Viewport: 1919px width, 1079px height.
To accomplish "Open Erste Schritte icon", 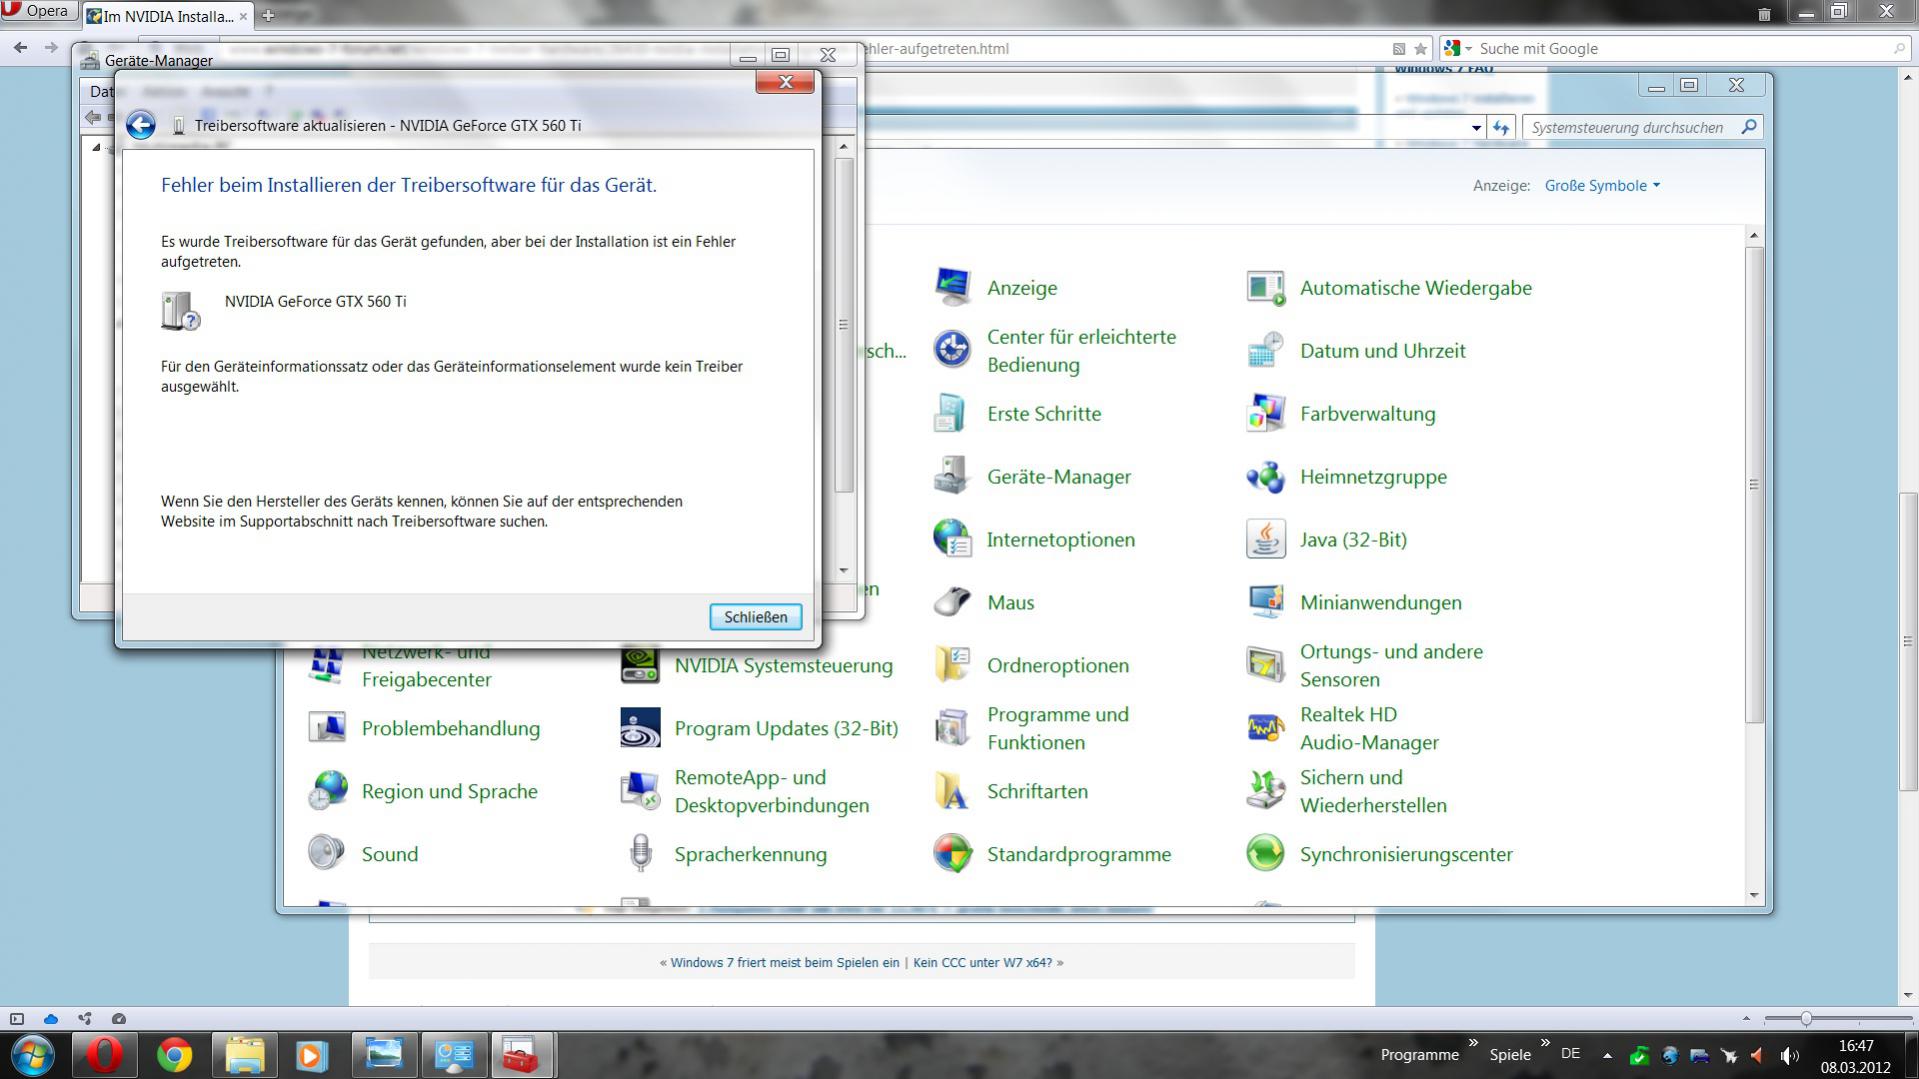I will [x=952, y=414].
